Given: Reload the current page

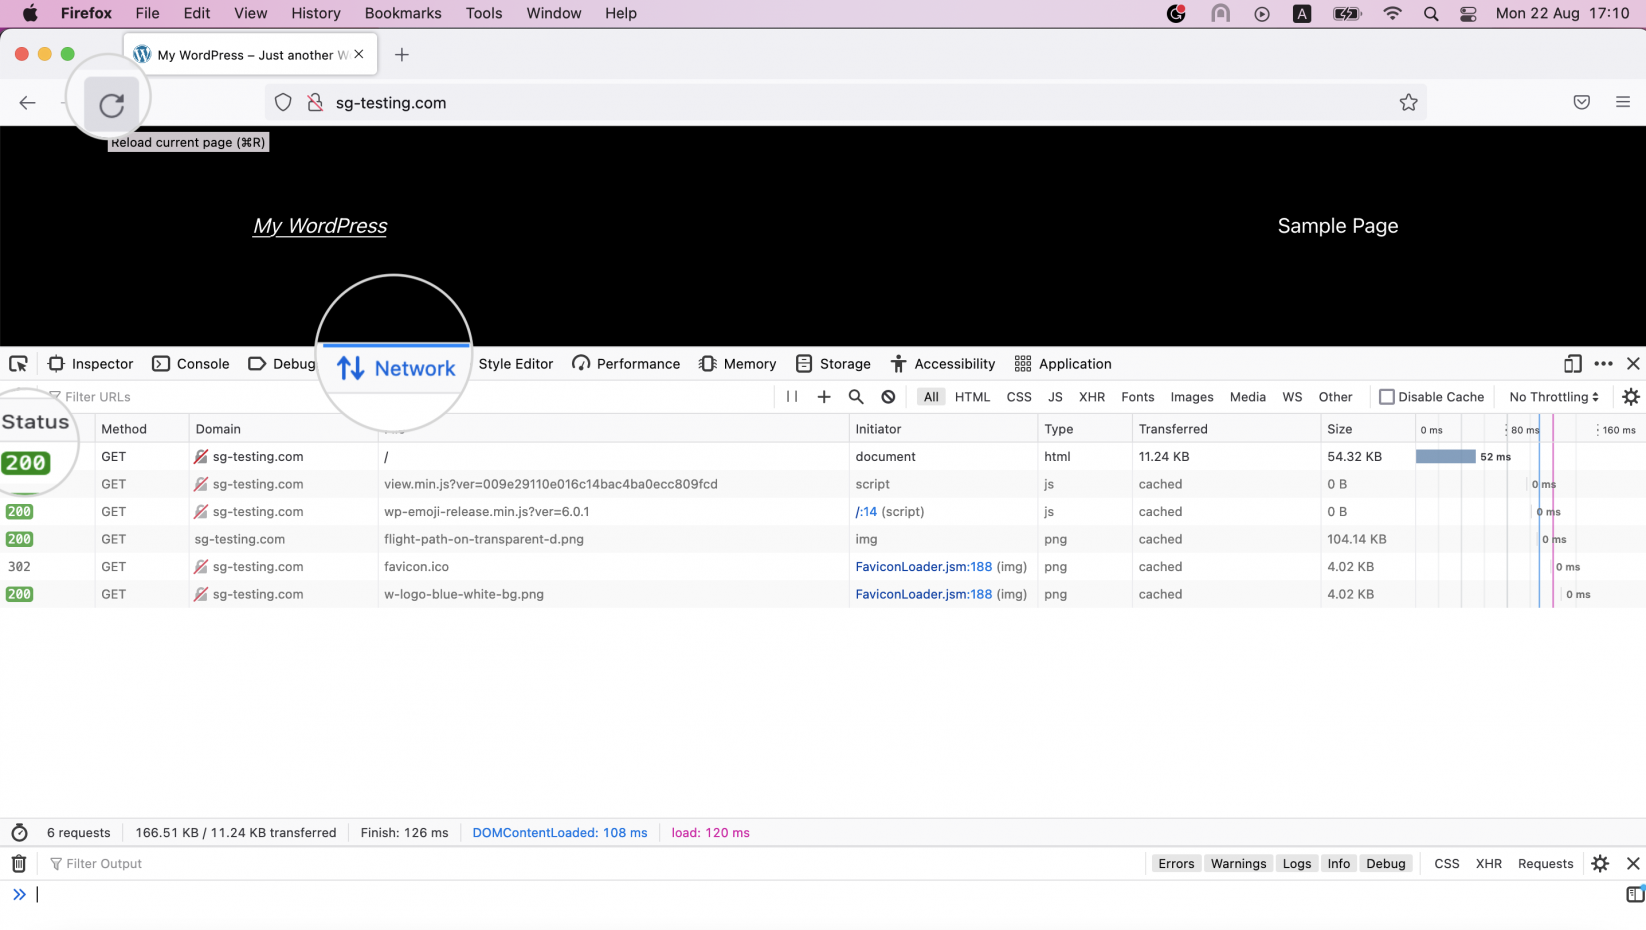Looking at the screenshot, I should 111,104.
